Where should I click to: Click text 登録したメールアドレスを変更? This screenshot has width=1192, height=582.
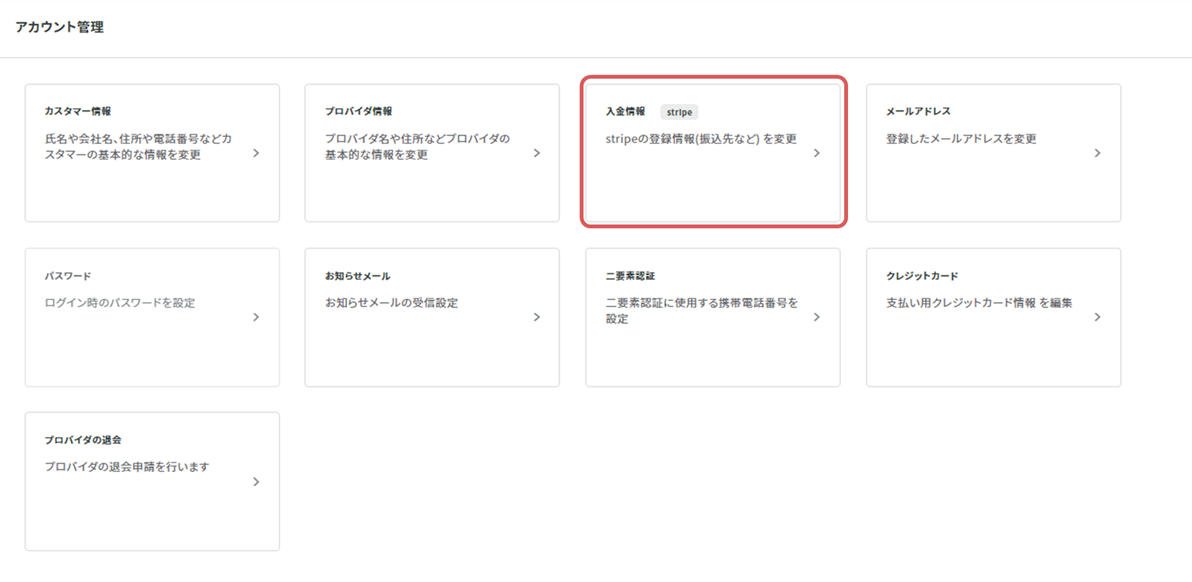coord(962,139)
